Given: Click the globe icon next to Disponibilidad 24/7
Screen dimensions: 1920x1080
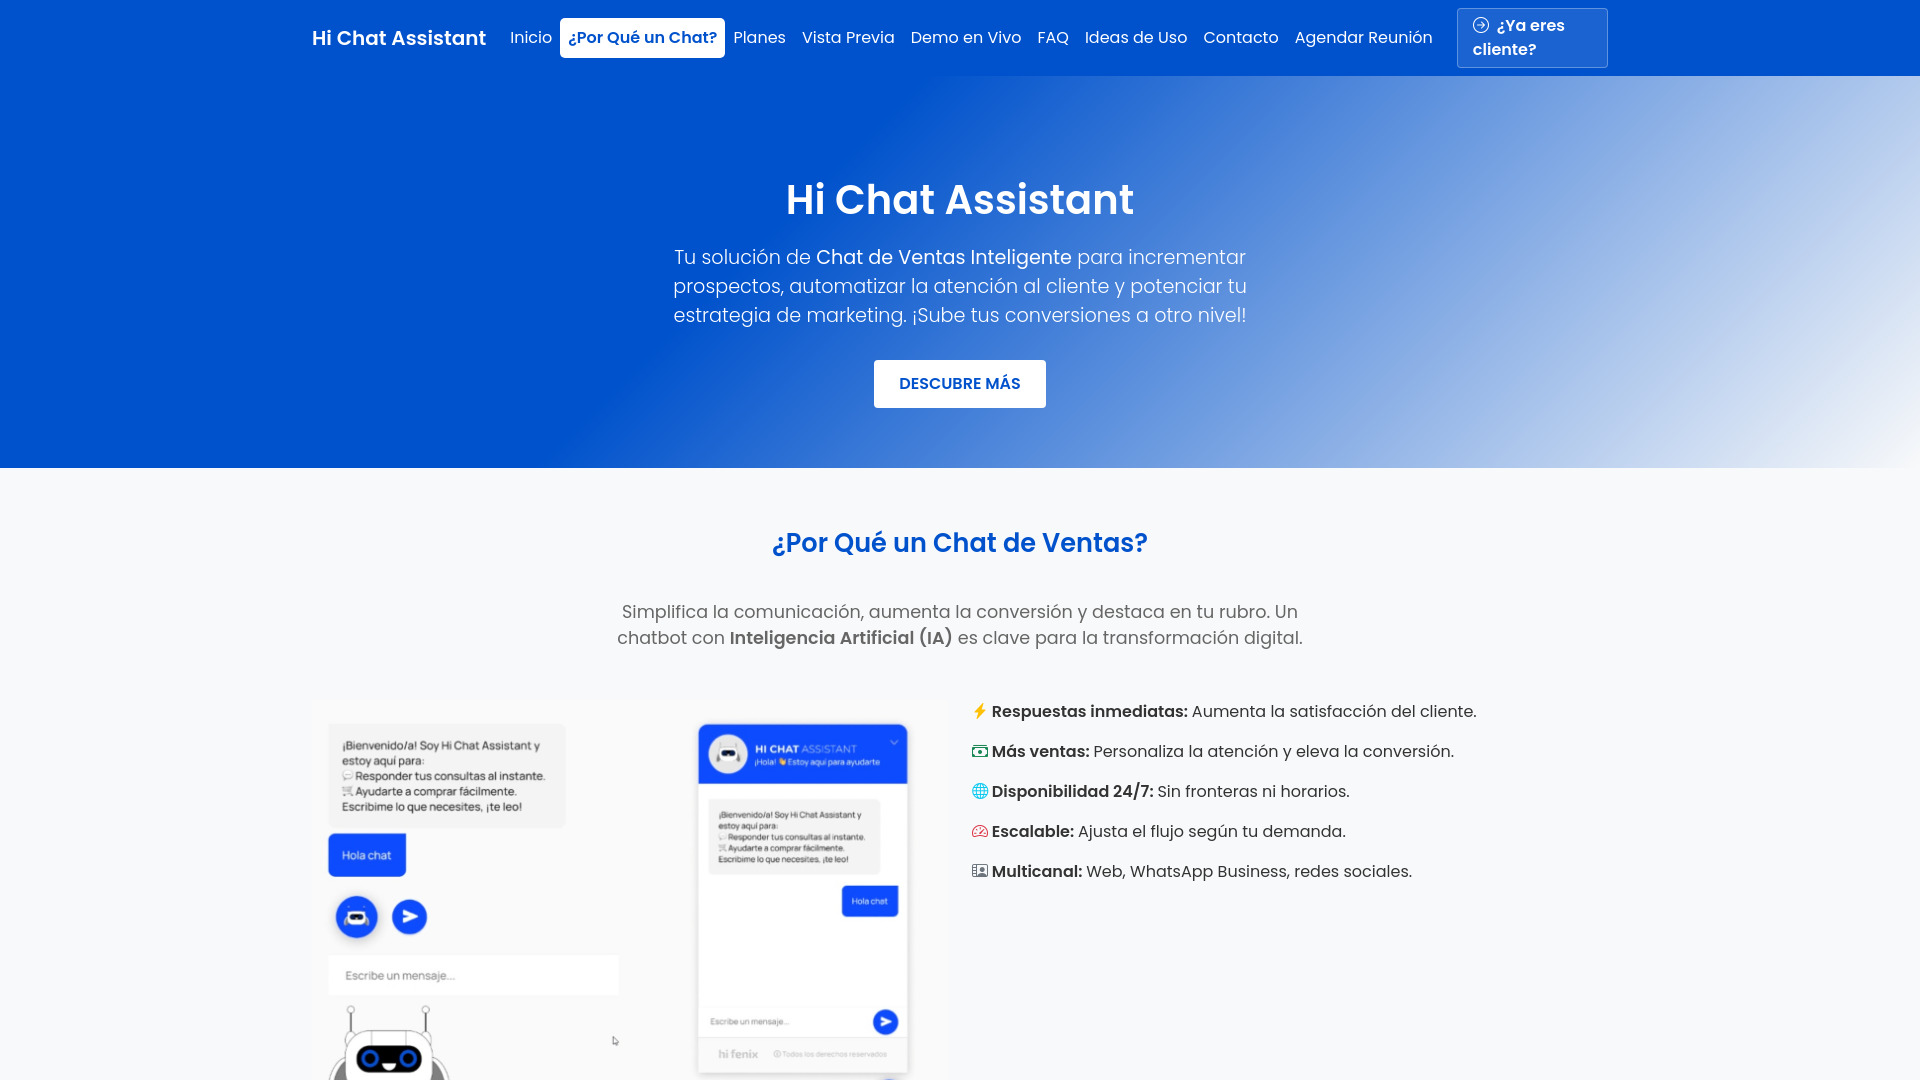Looking at the screenshot, I should (978, 791).
